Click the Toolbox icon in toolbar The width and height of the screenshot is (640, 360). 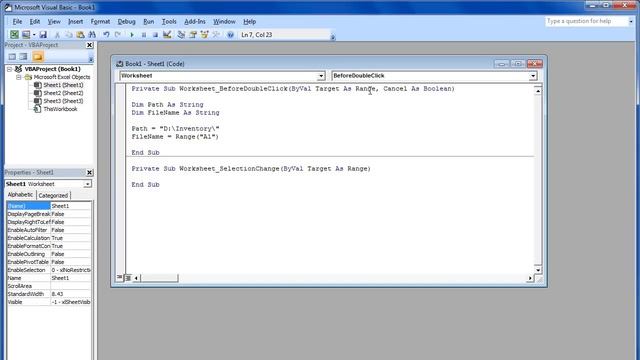pos(216,35)
